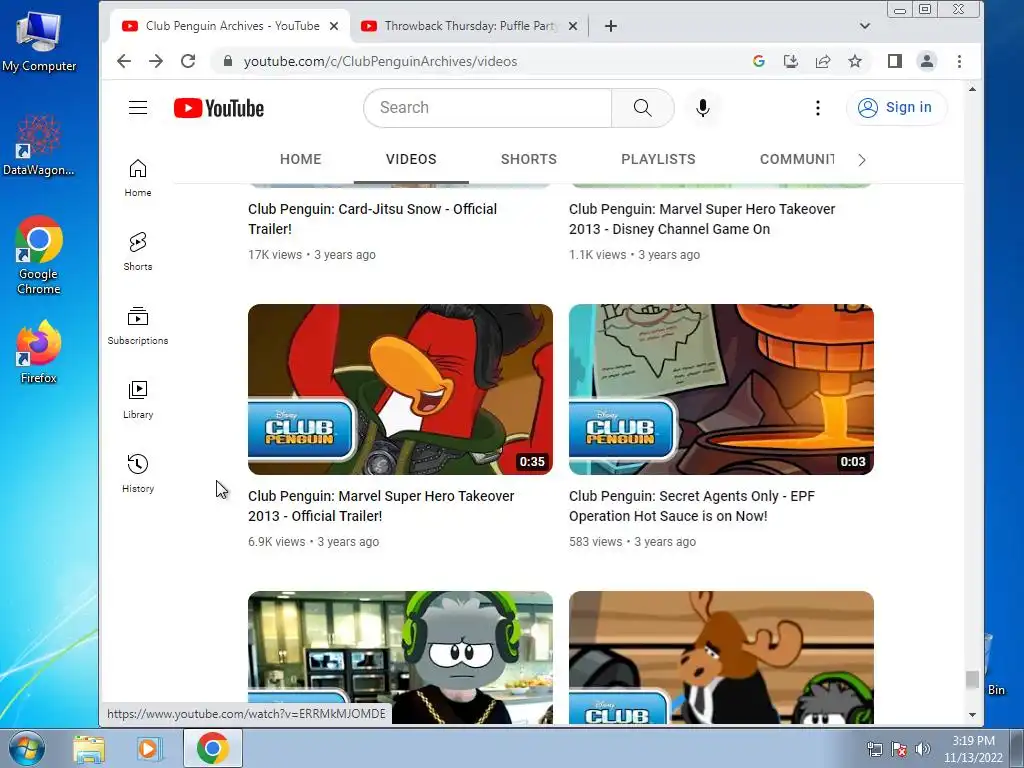Open Chrome profile avatar
Viewport: 1024px width, 768px height.
click(x=927, y=61)
